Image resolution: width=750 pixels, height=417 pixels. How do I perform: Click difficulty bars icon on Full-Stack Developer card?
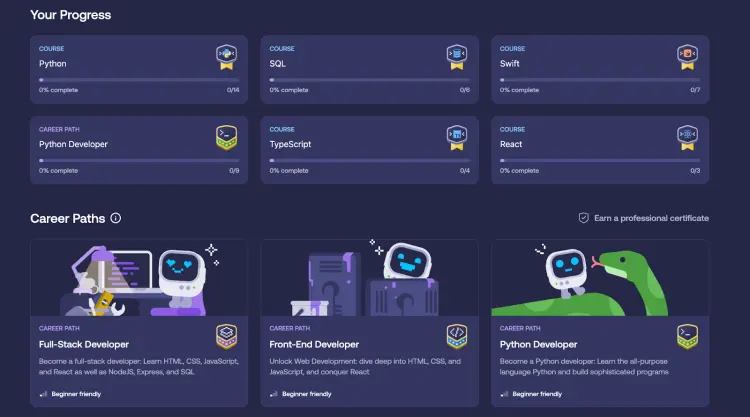[x=44, y=394]
